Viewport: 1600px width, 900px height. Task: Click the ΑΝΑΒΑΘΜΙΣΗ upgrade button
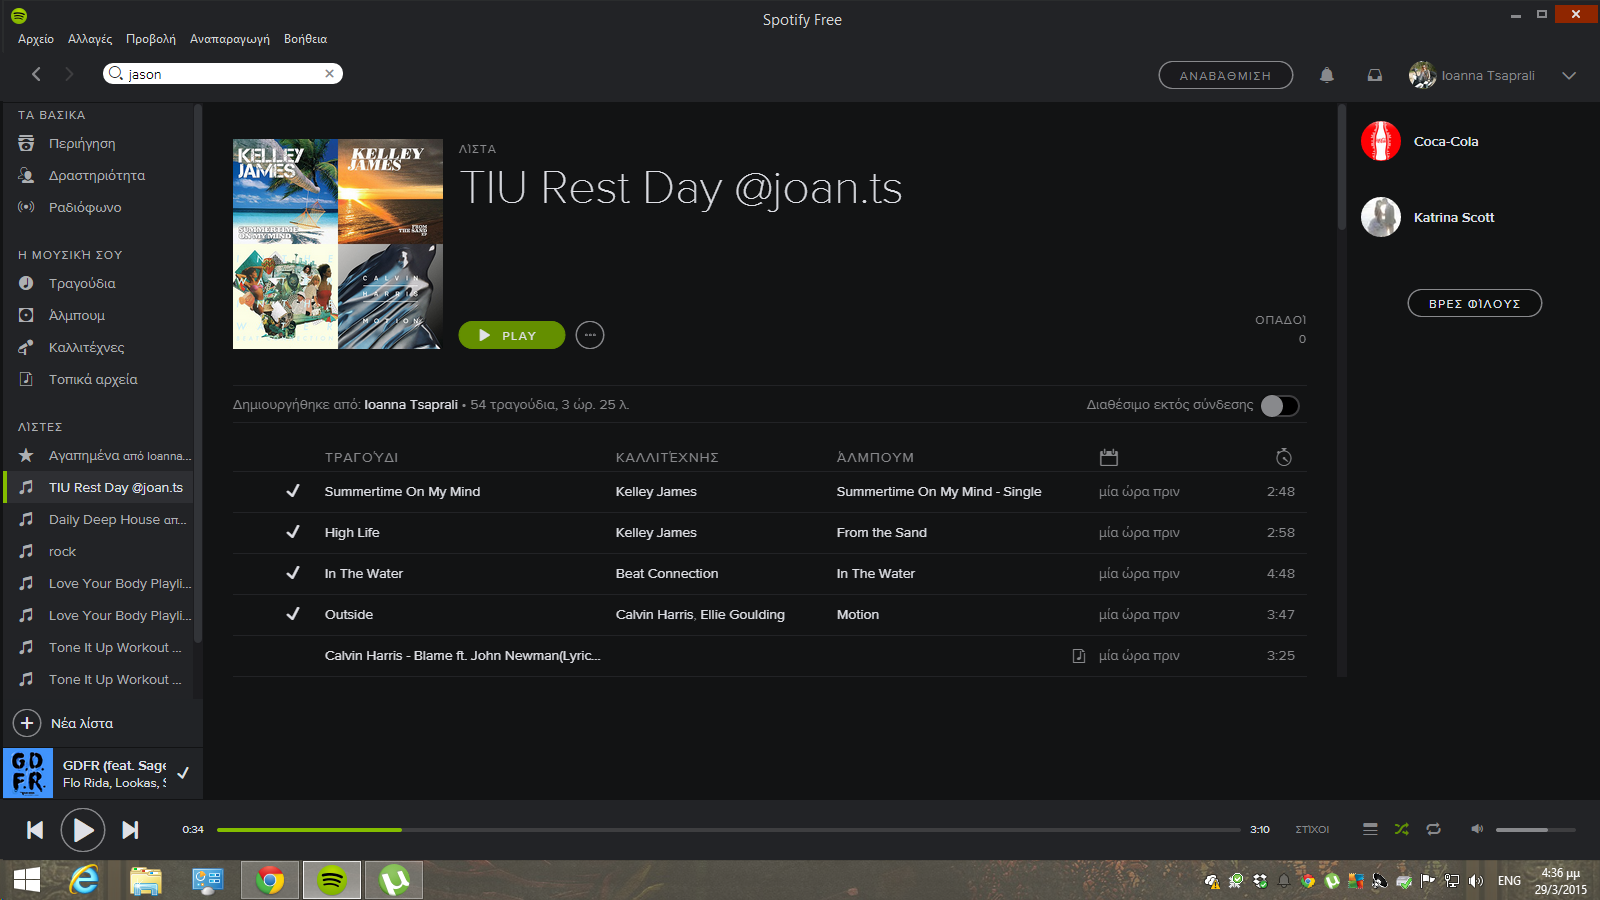tap(1225, 75)
